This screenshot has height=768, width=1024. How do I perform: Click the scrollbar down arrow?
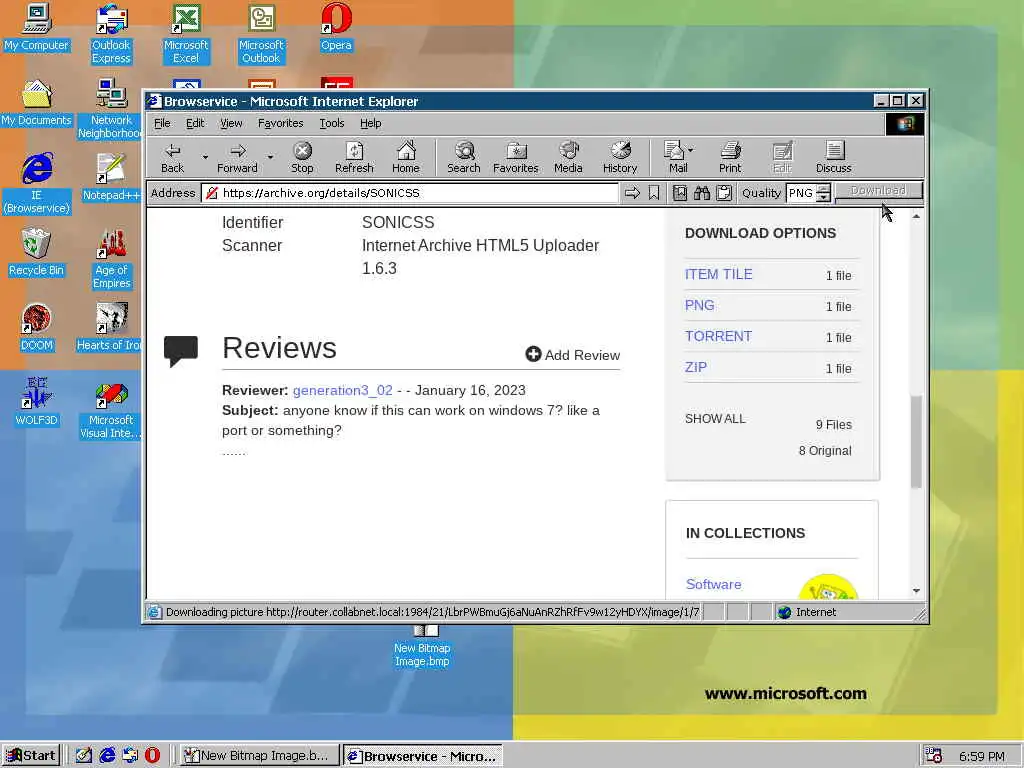point(916,590)
